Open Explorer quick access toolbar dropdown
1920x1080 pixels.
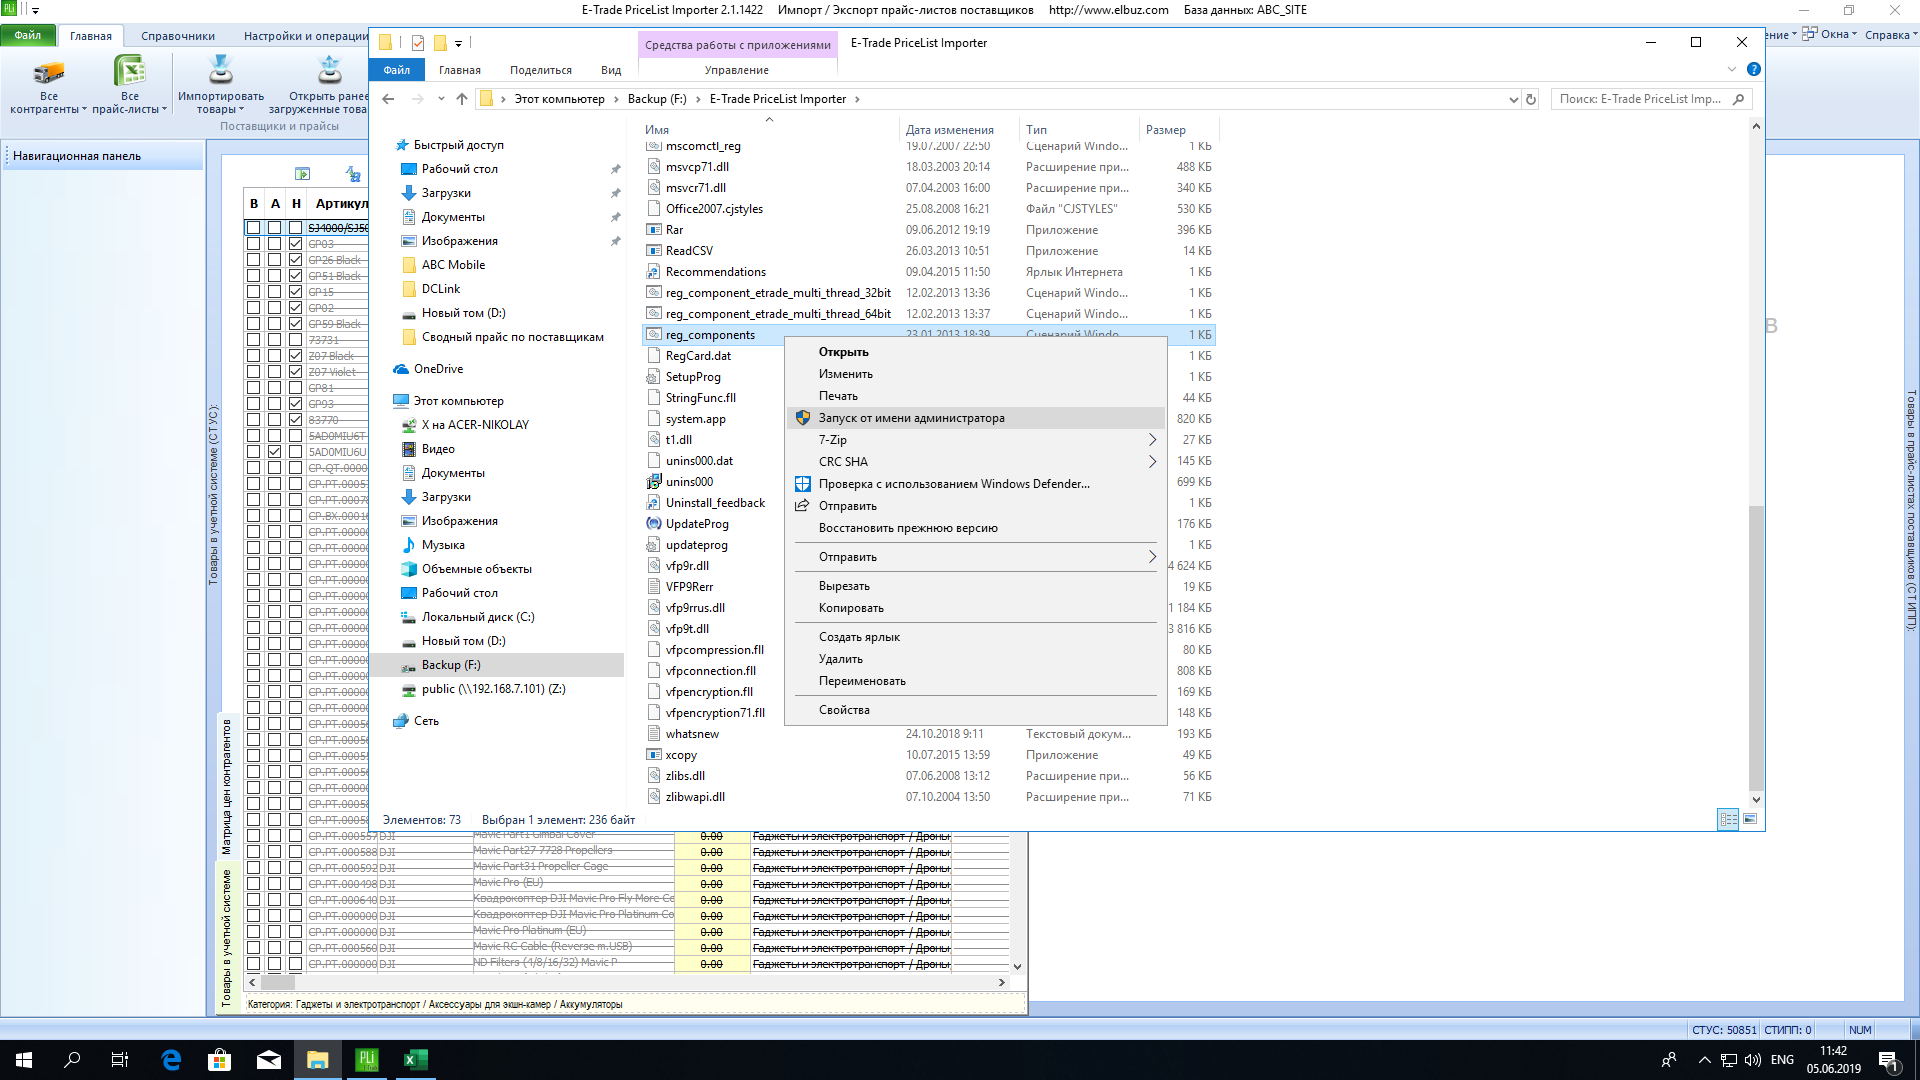[x=458, y=43]
